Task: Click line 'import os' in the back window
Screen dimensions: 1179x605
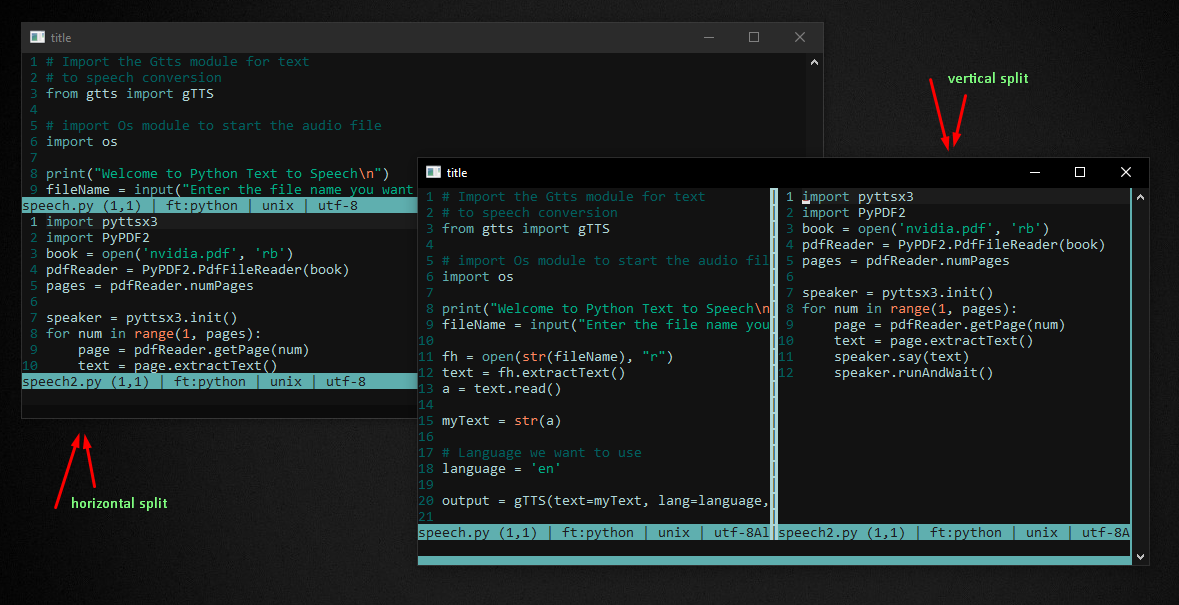Action: tap(82, 141)
